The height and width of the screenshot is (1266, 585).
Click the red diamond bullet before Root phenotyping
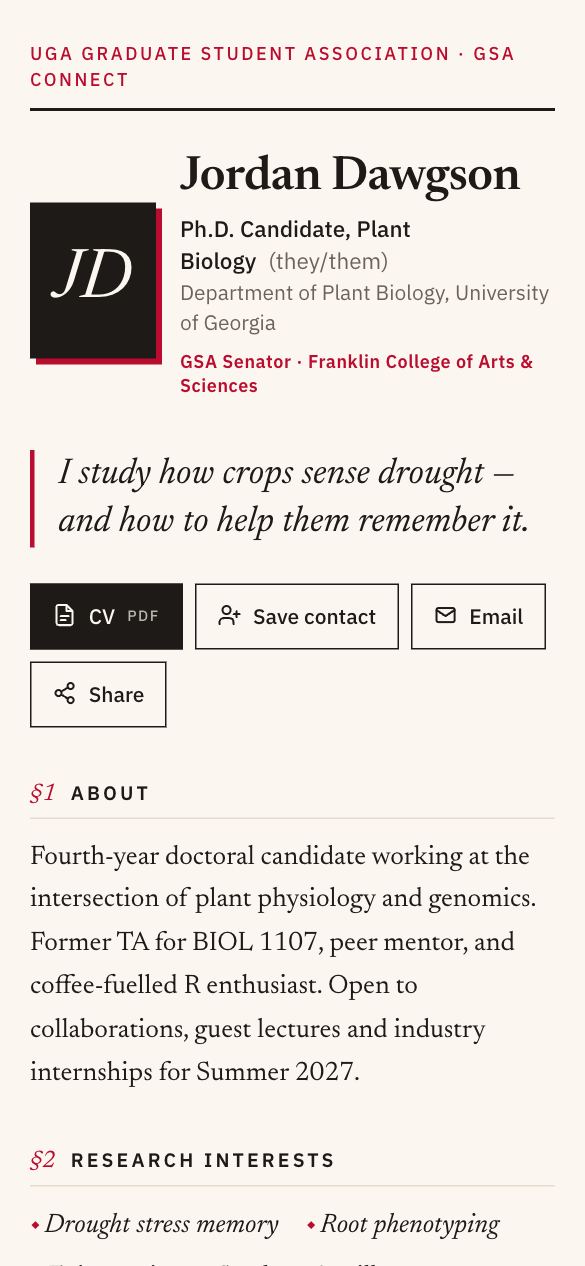pyautogui.click(x=311, y=1225)
